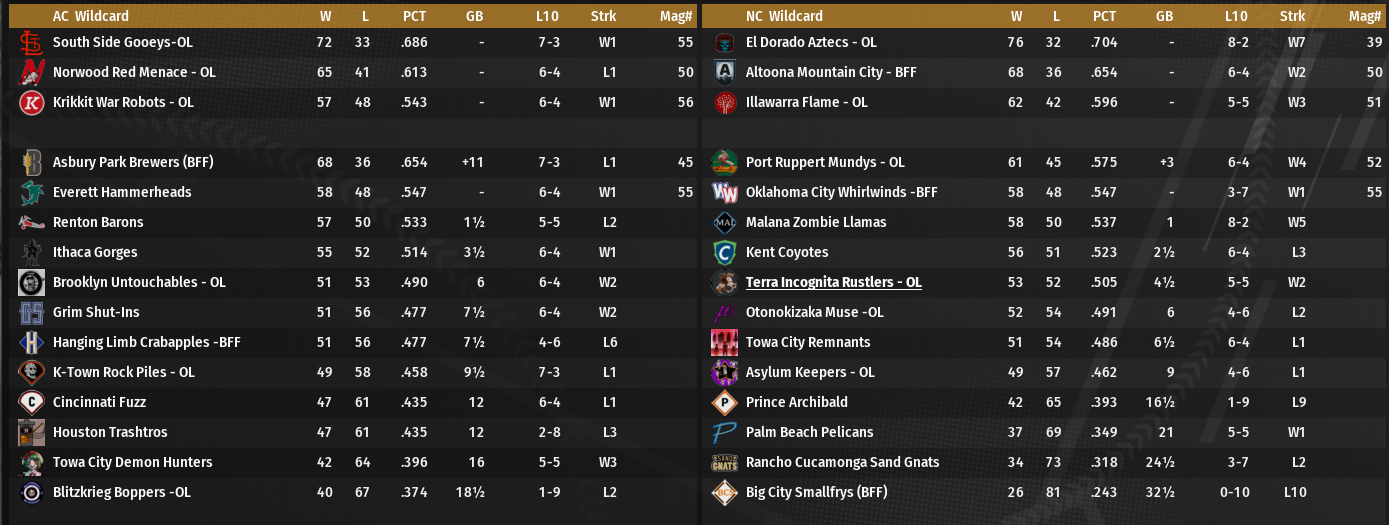Screen dimensions: 1389x525
Task: Sort NC Wildcard by GB column
Action: [x=1164, y=16]
